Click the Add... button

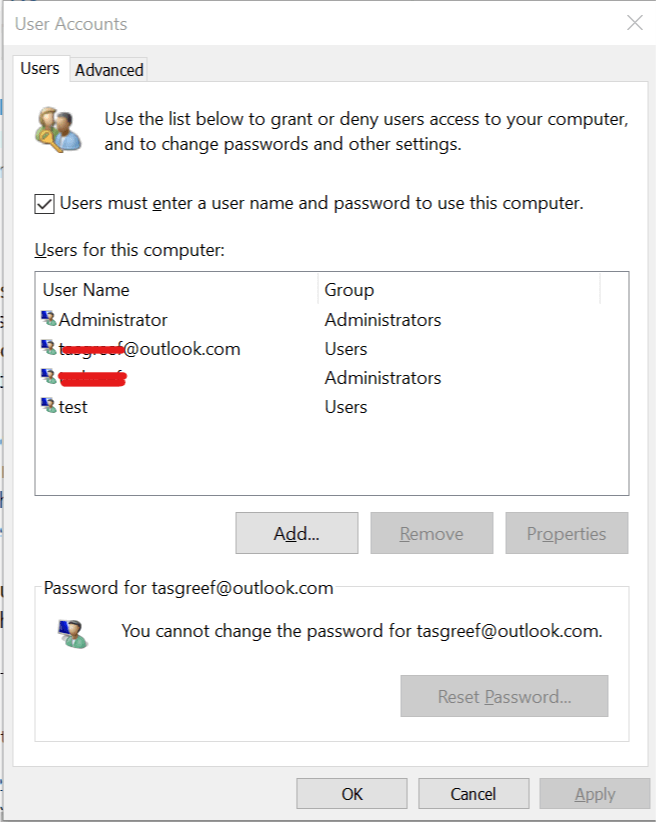pos(297,533)
